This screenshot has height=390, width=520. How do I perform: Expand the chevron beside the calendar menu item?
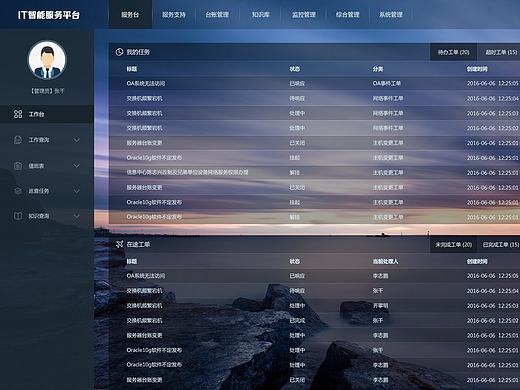pos(77,166)
